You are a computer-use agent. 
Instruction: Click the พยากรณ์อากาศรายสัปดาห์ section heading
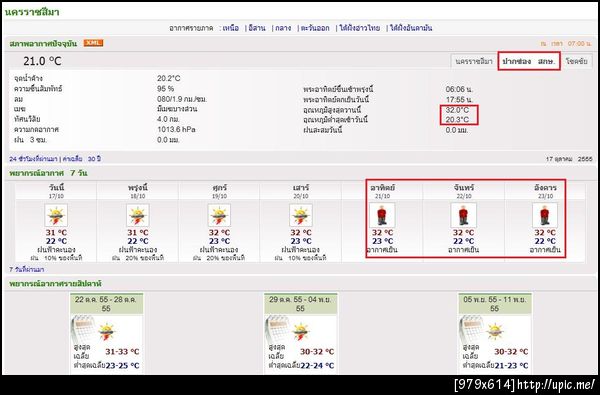(55, 284)
